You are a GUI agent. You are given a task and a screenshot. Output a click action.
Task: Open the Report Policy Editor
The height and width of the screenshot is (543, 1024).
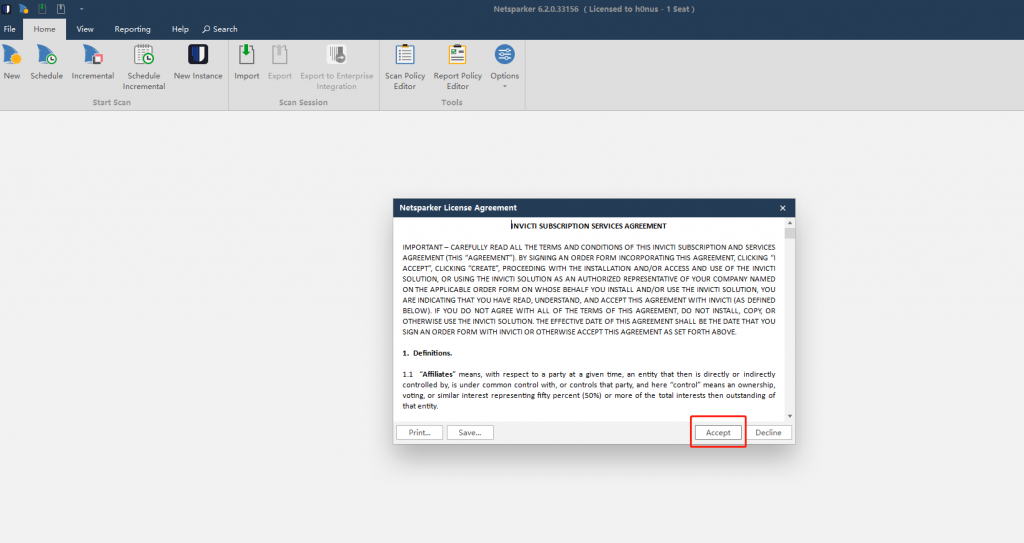457,67
